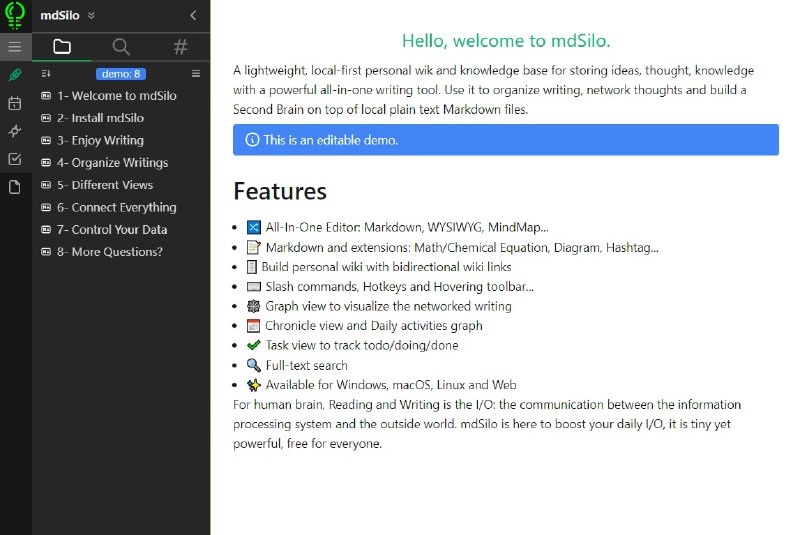
Task: Open the note 2- Install mdSilo
Action: [x=100, y=118]
